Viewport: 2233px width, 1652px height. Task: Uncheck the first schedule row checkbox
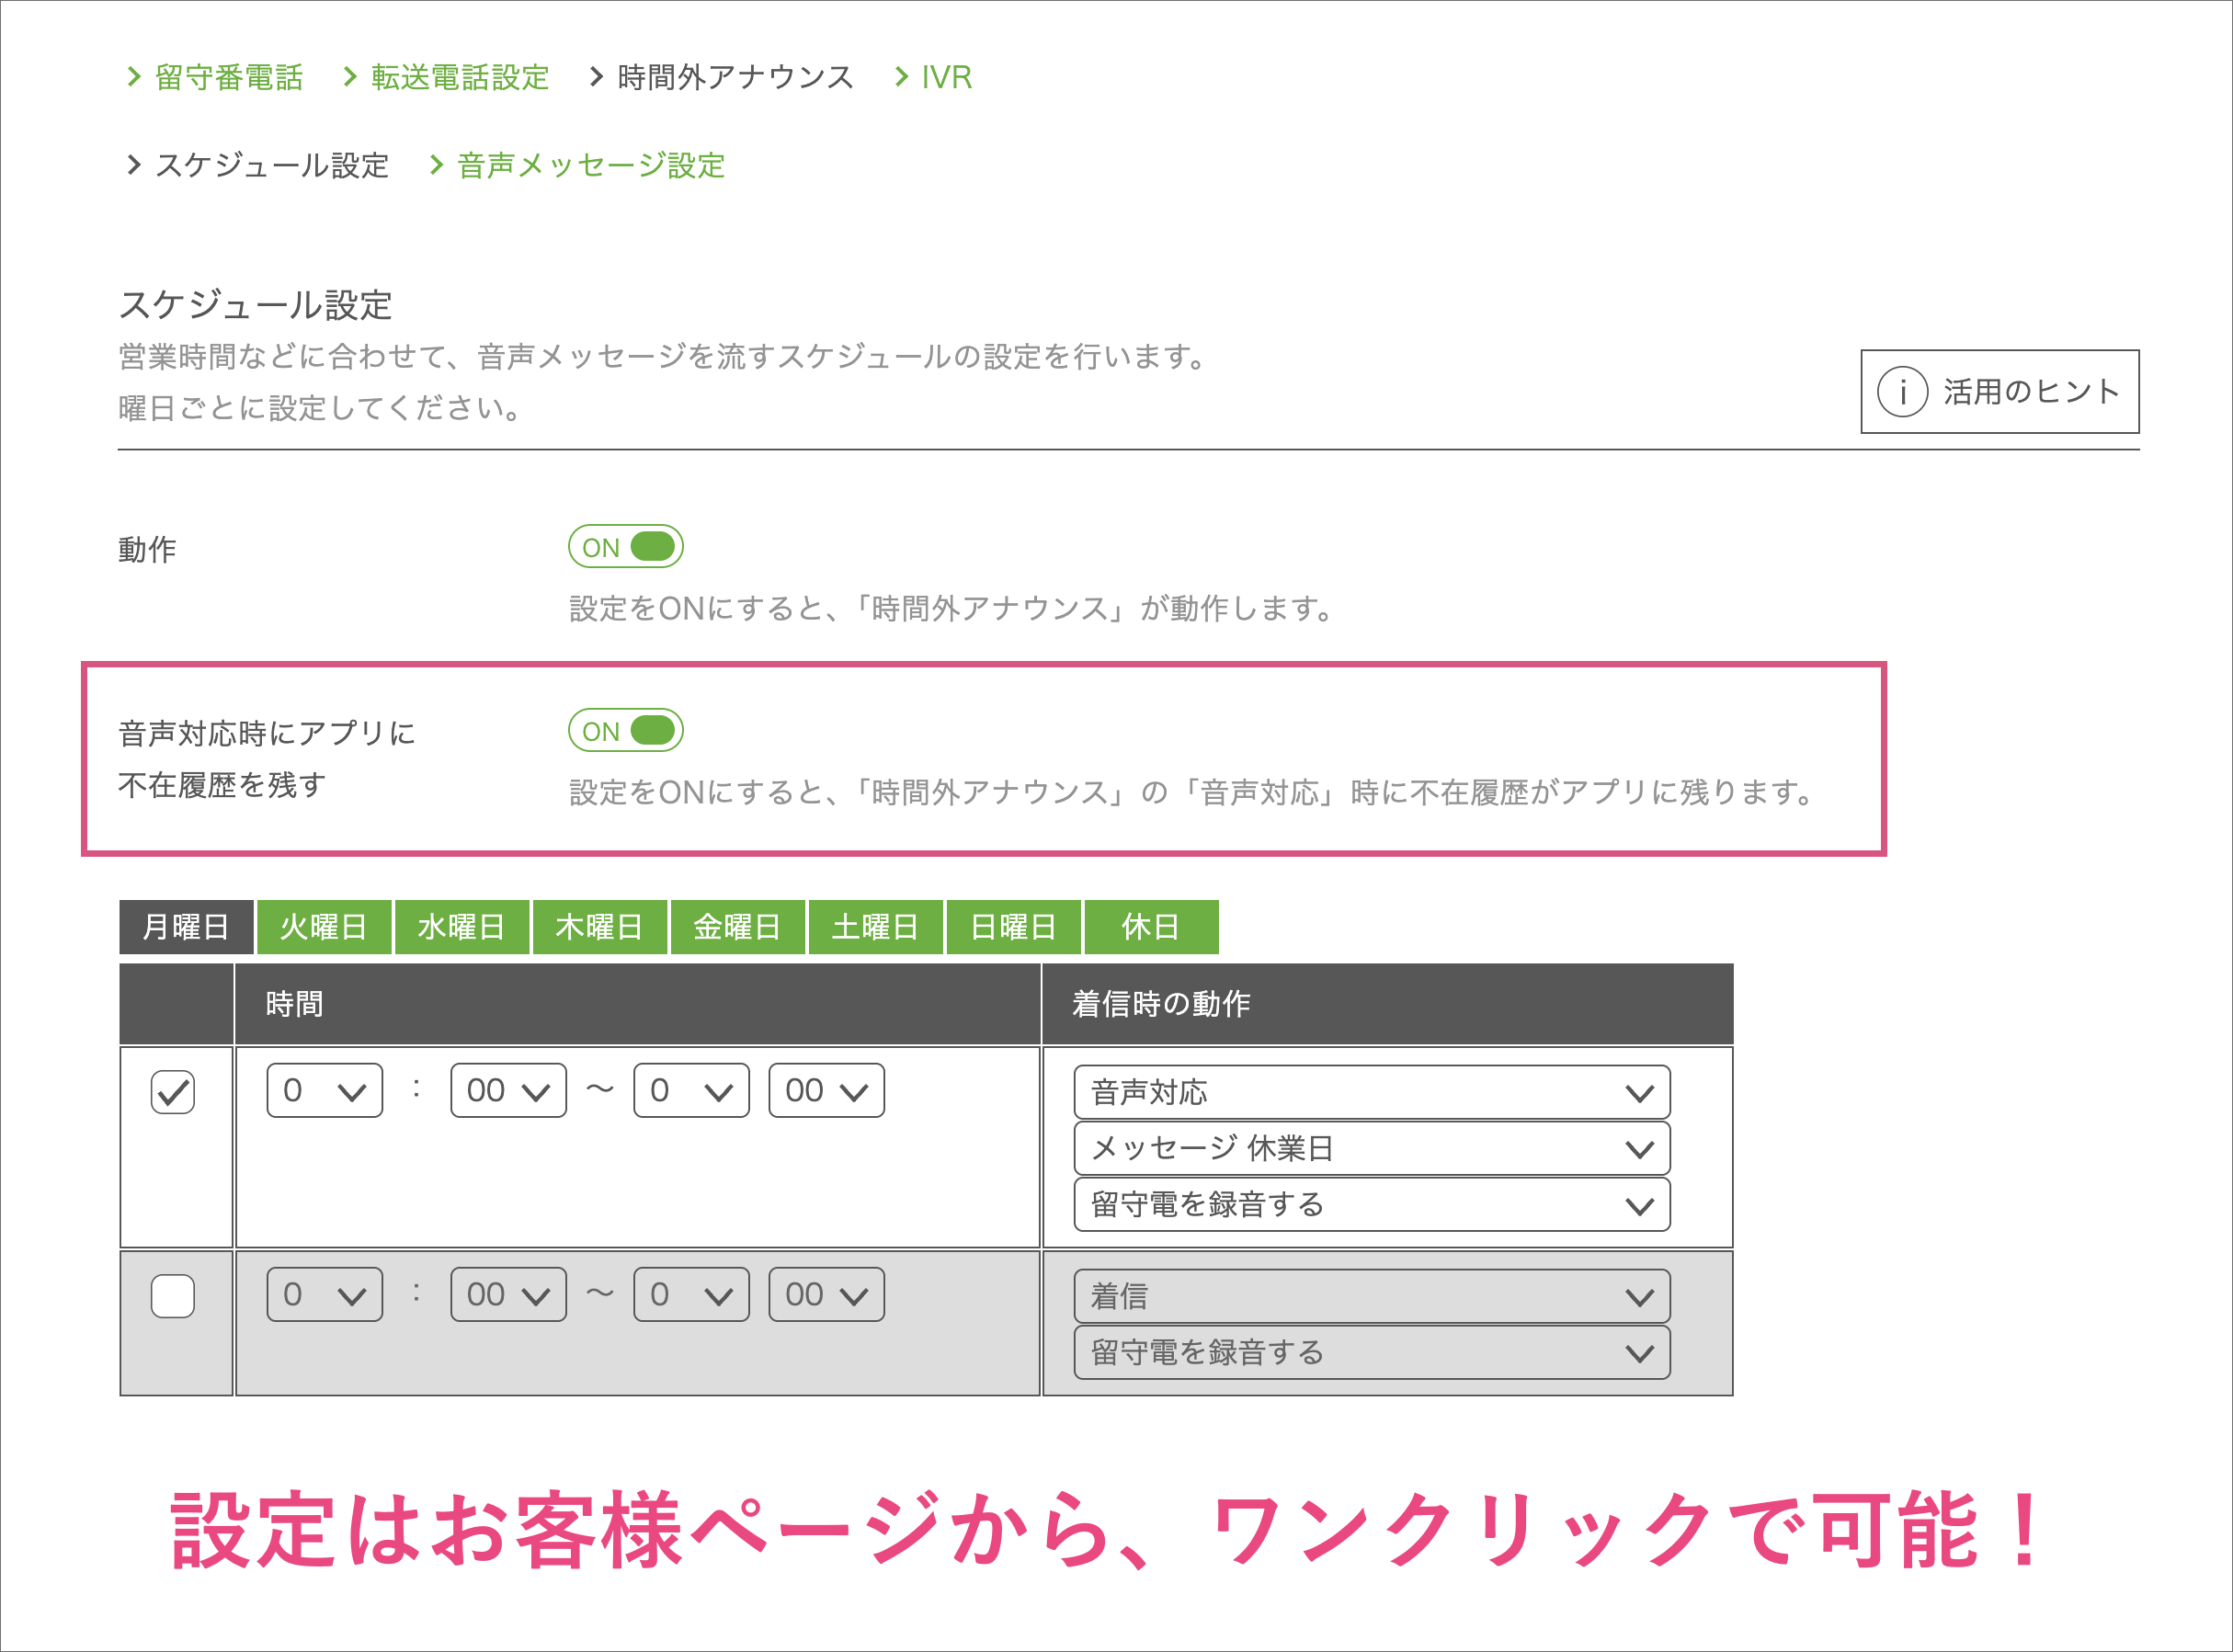pos(172,1091)
